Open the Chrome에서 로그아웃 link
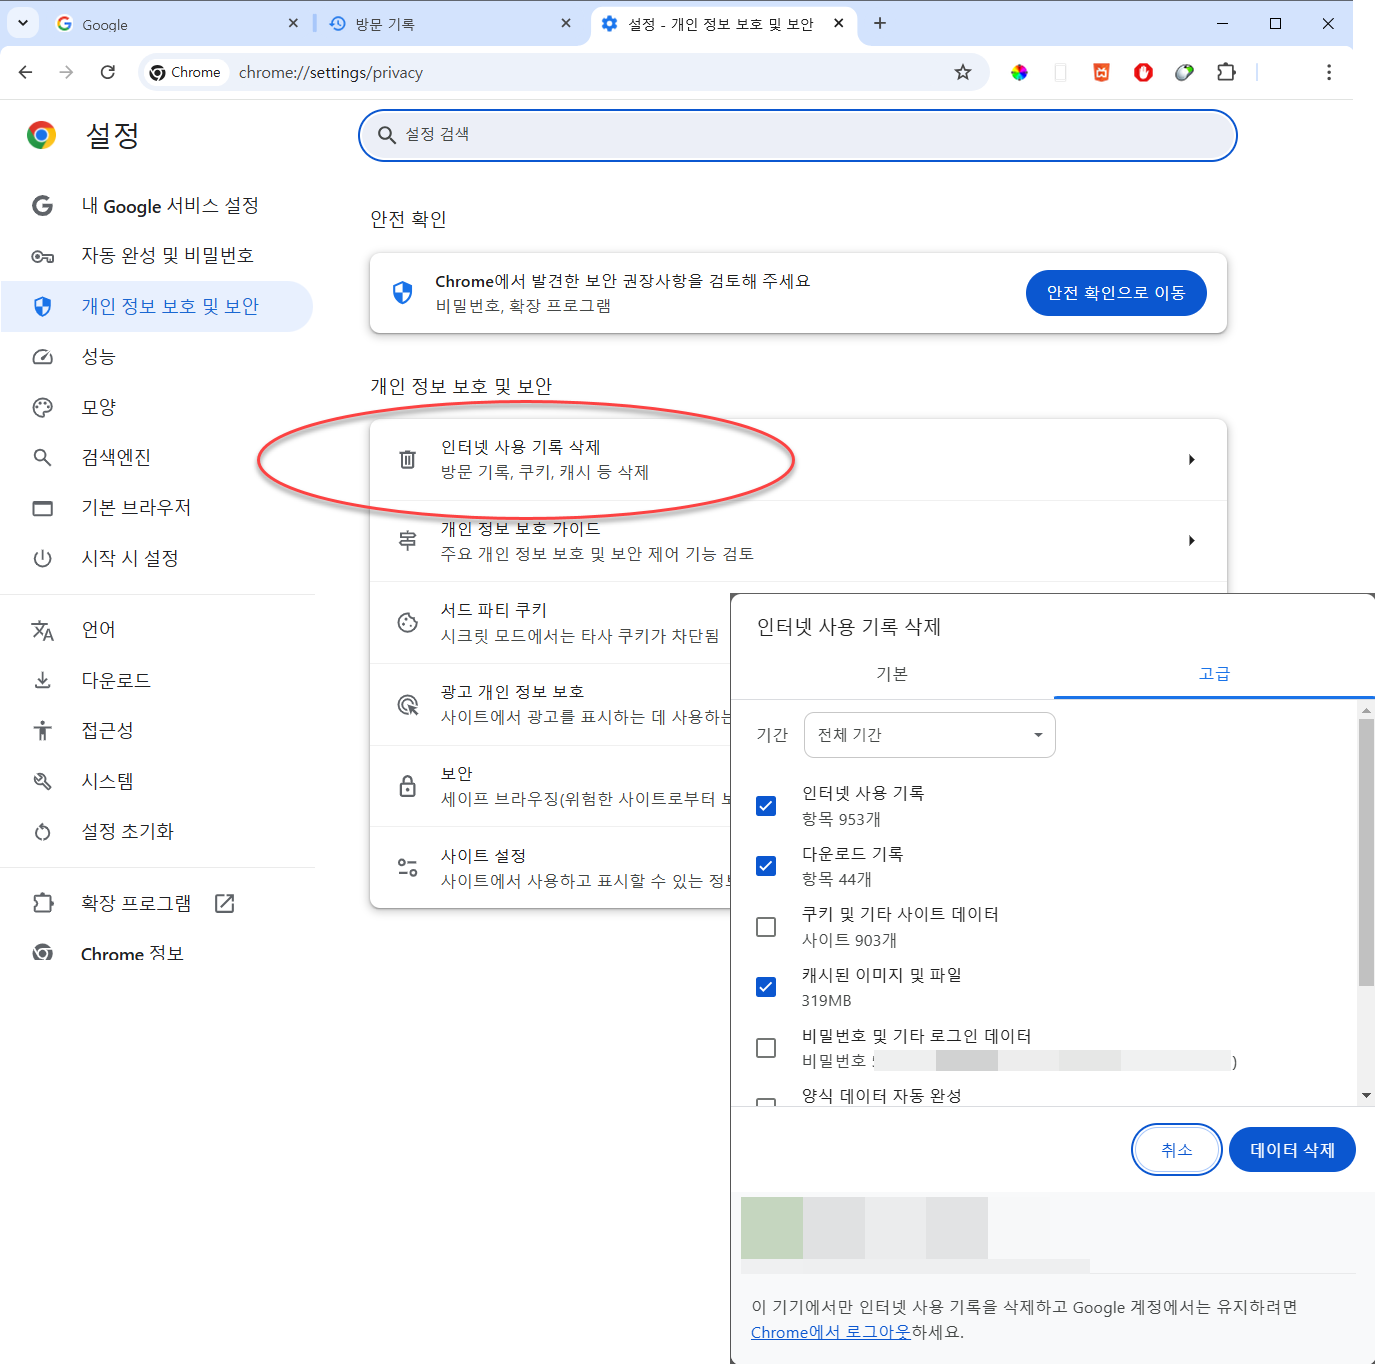 coord(831,1331)
